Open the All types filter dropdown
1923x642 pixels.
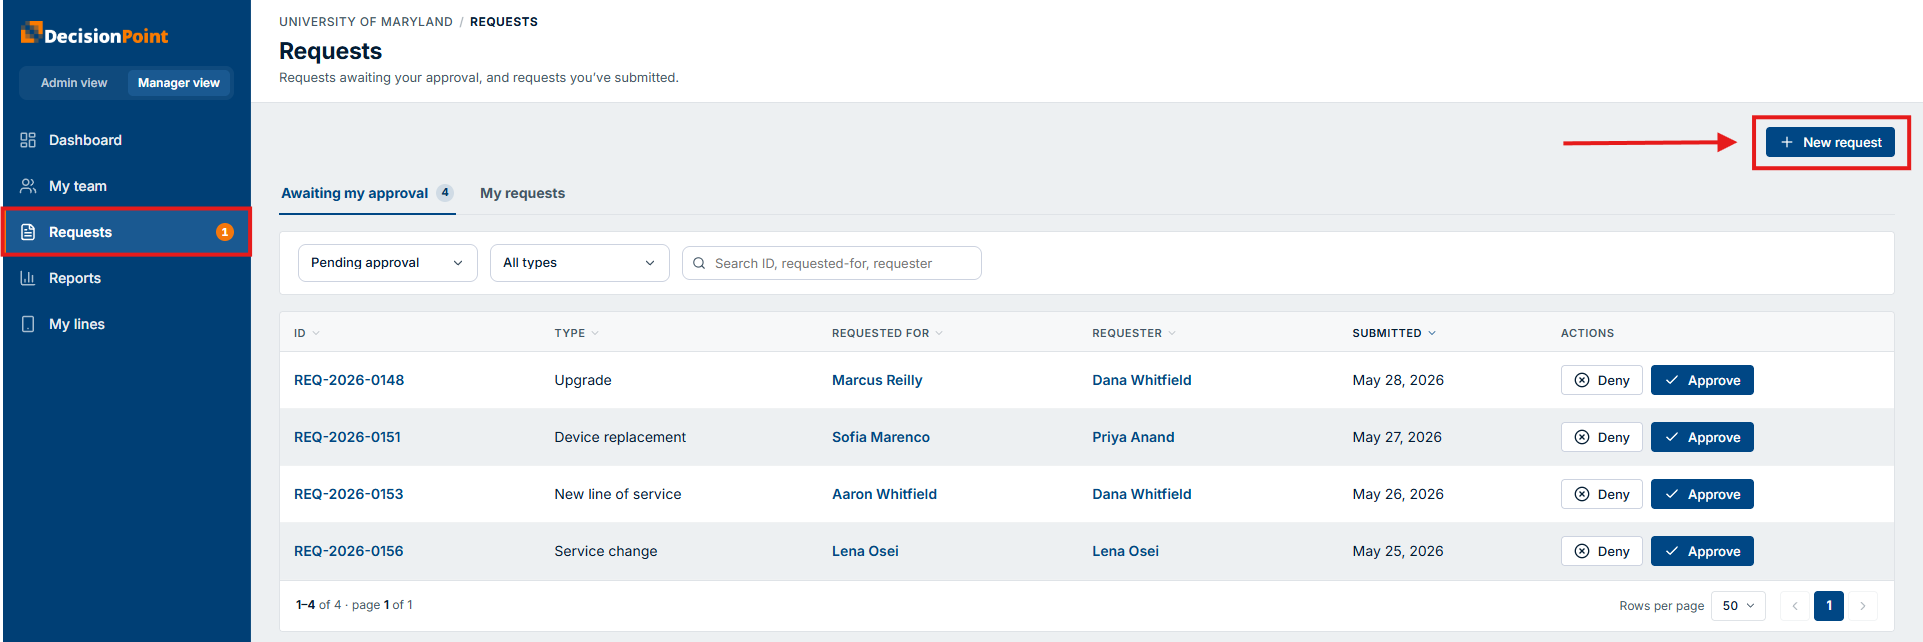[580, 263]
